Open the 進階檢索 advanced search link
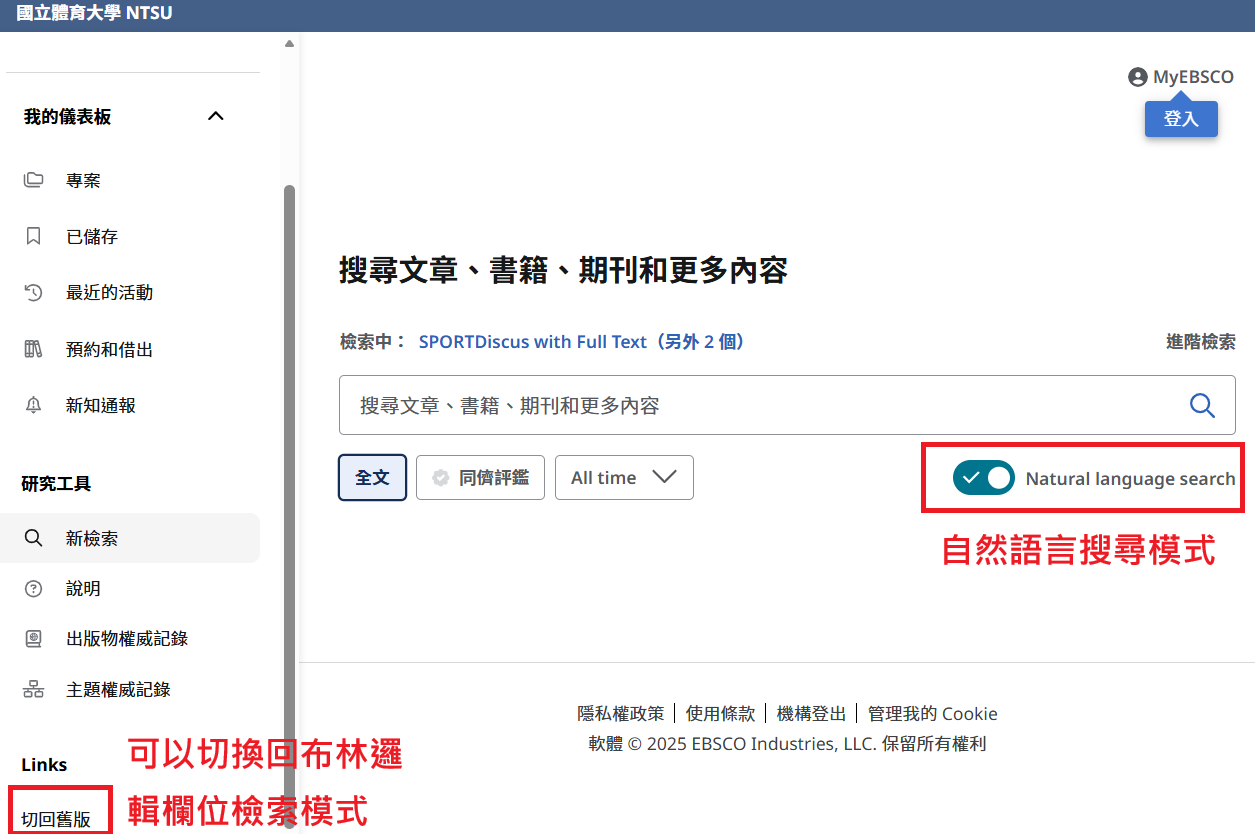 coord(1200,342)
